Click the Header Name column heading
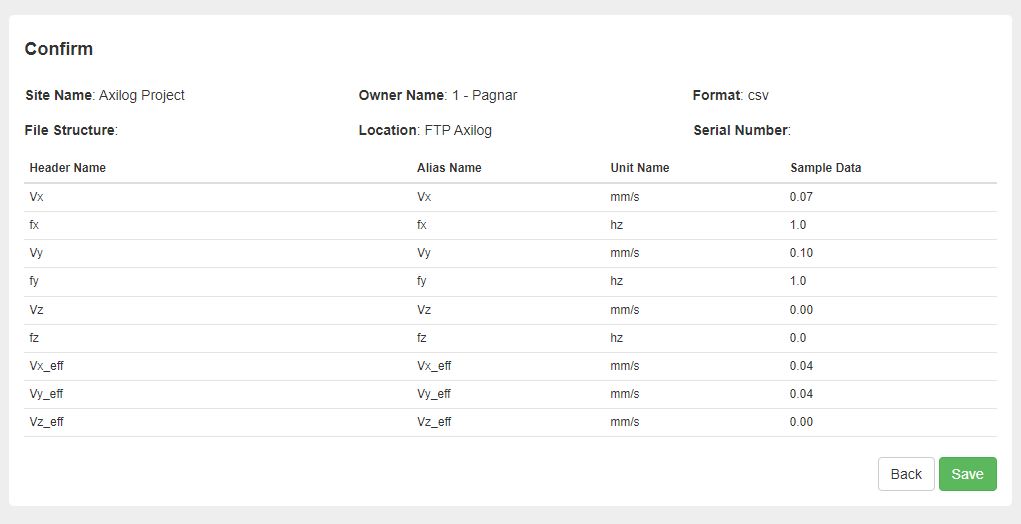This screenshot has width=1021, height=524. coord(68,168)
